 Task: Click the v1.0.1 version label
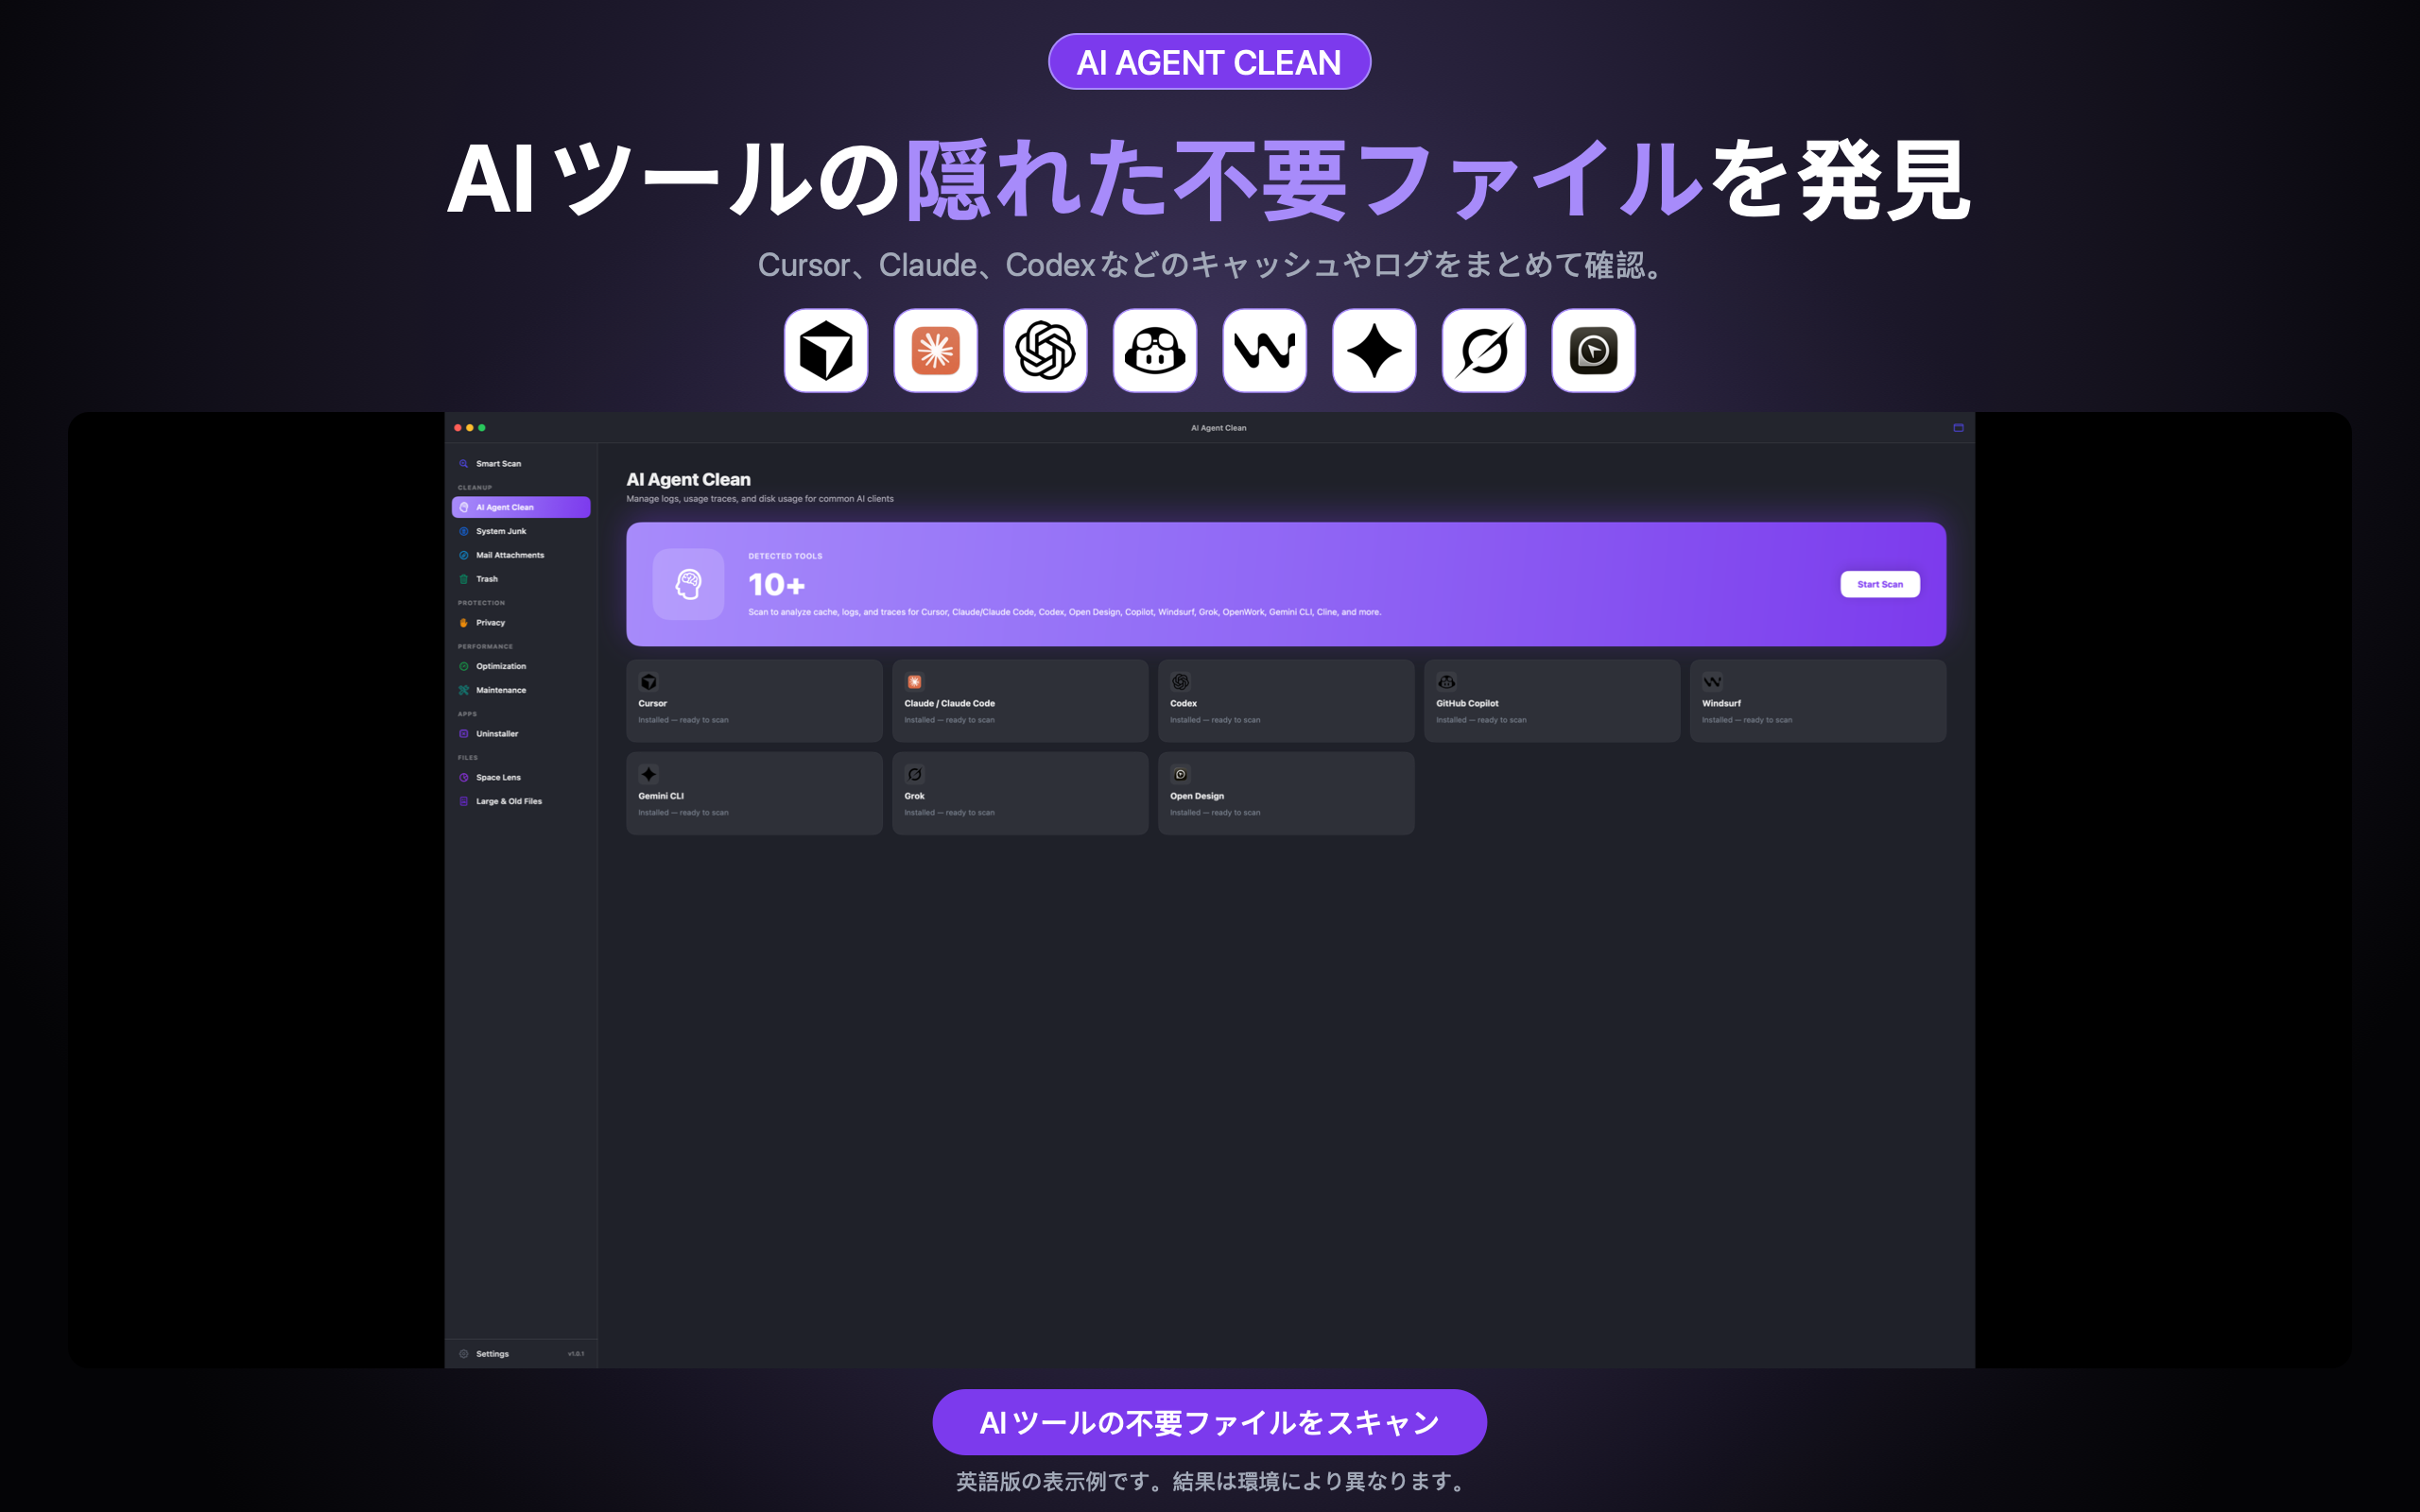click(576, 1354)
